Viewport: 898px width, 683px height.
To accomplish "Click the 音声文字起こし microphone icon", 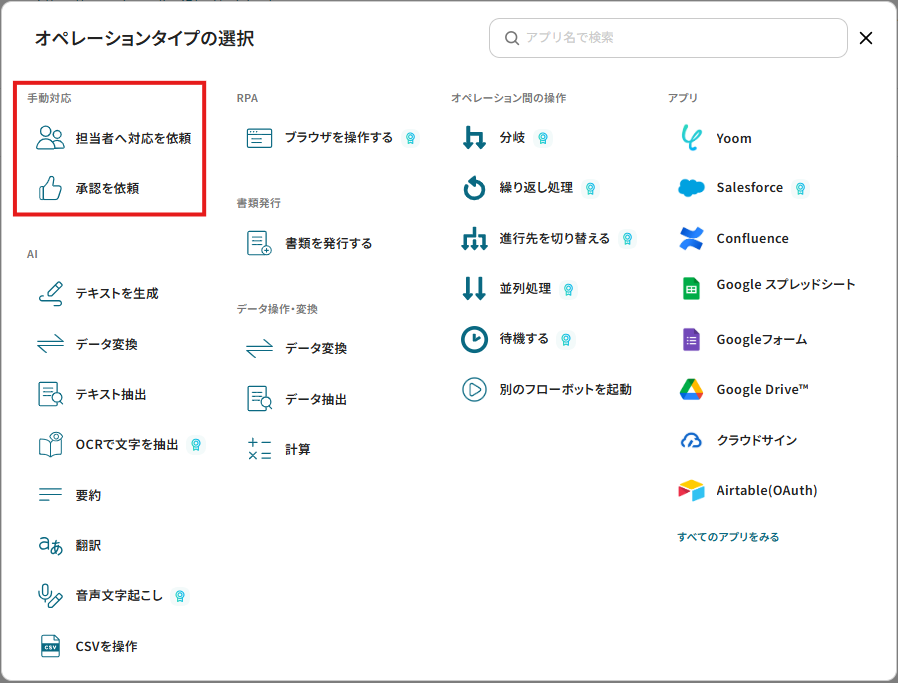I will [x=50, y=596].
